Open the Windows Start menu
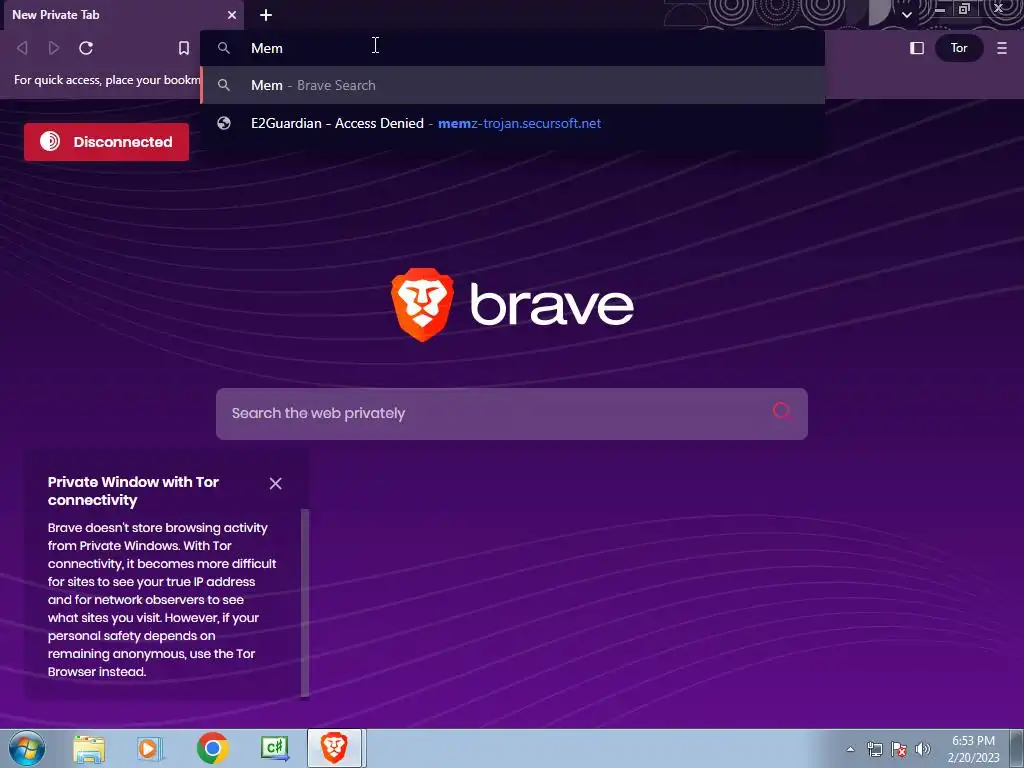This screenshot has height=768, width=1024. [26, 748]
